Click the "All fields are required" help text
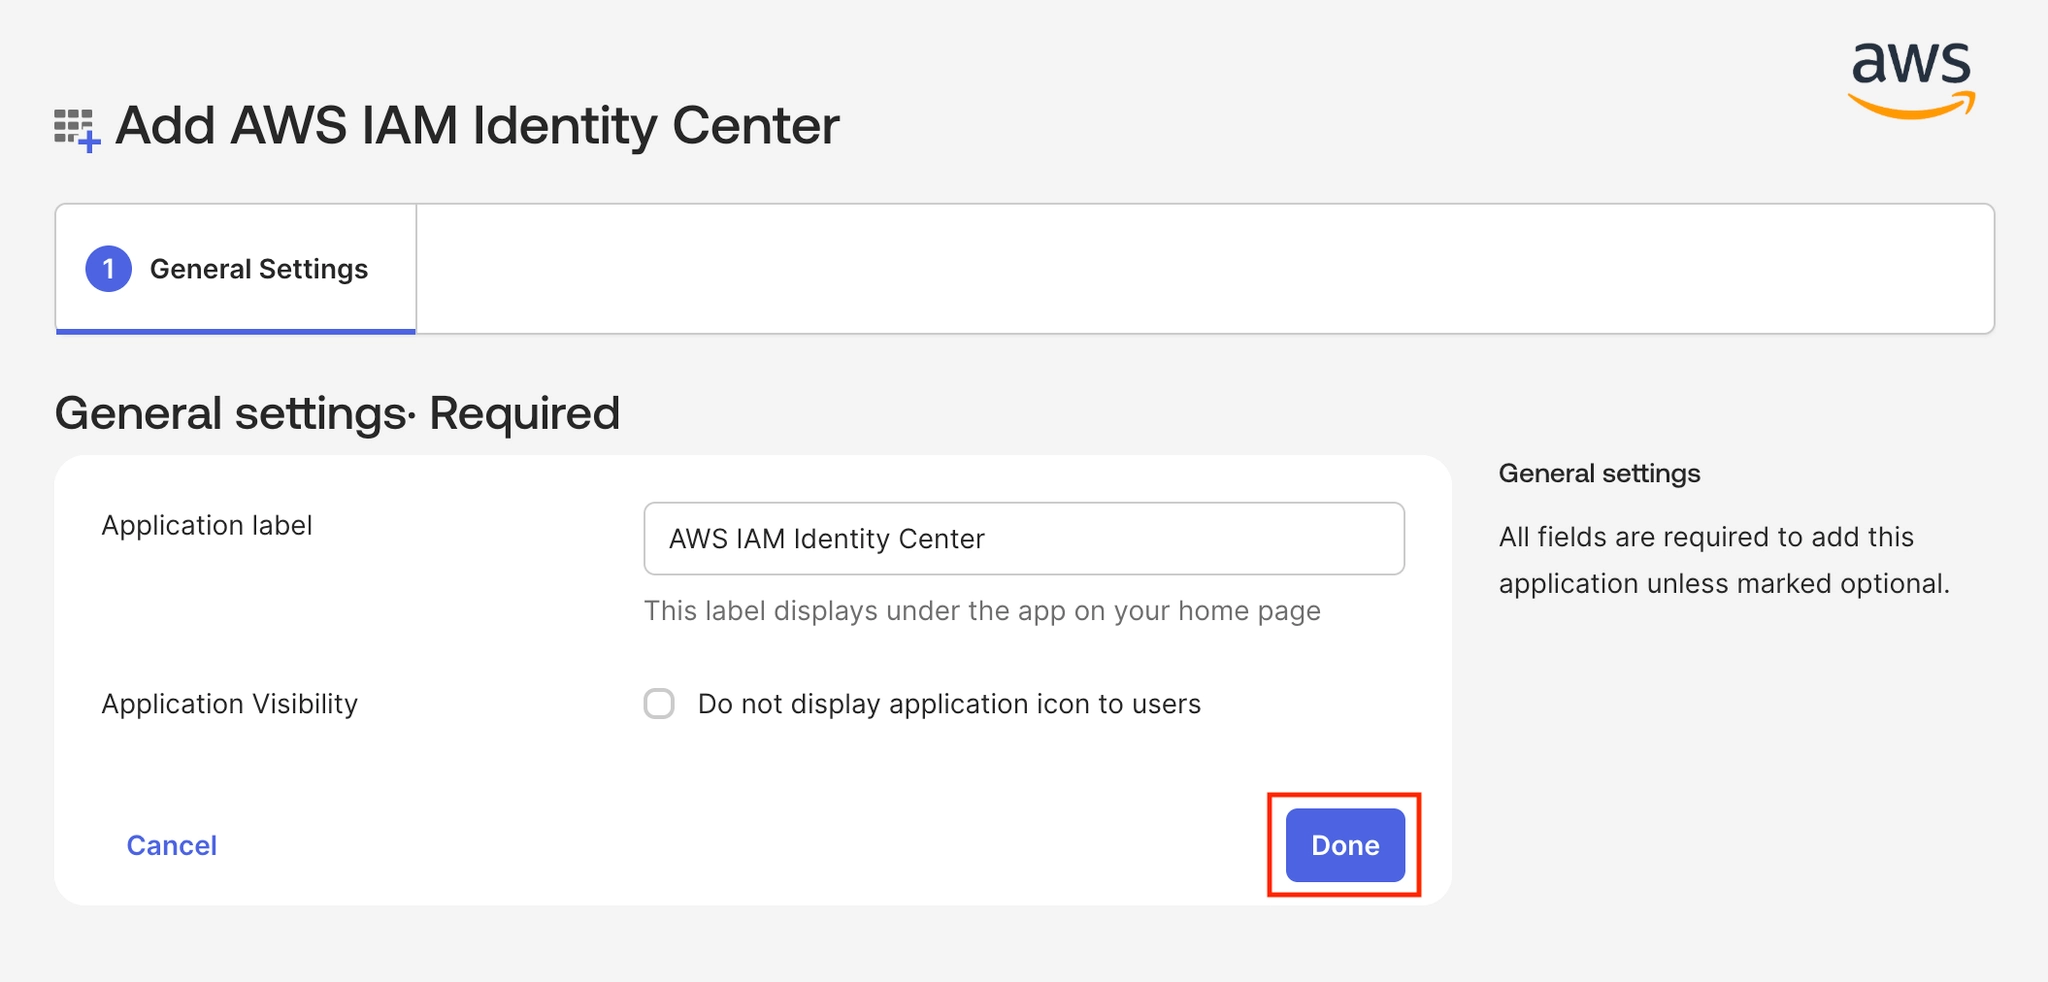The width and height of the screenshot is (2048, 982). click(1723, 560)
